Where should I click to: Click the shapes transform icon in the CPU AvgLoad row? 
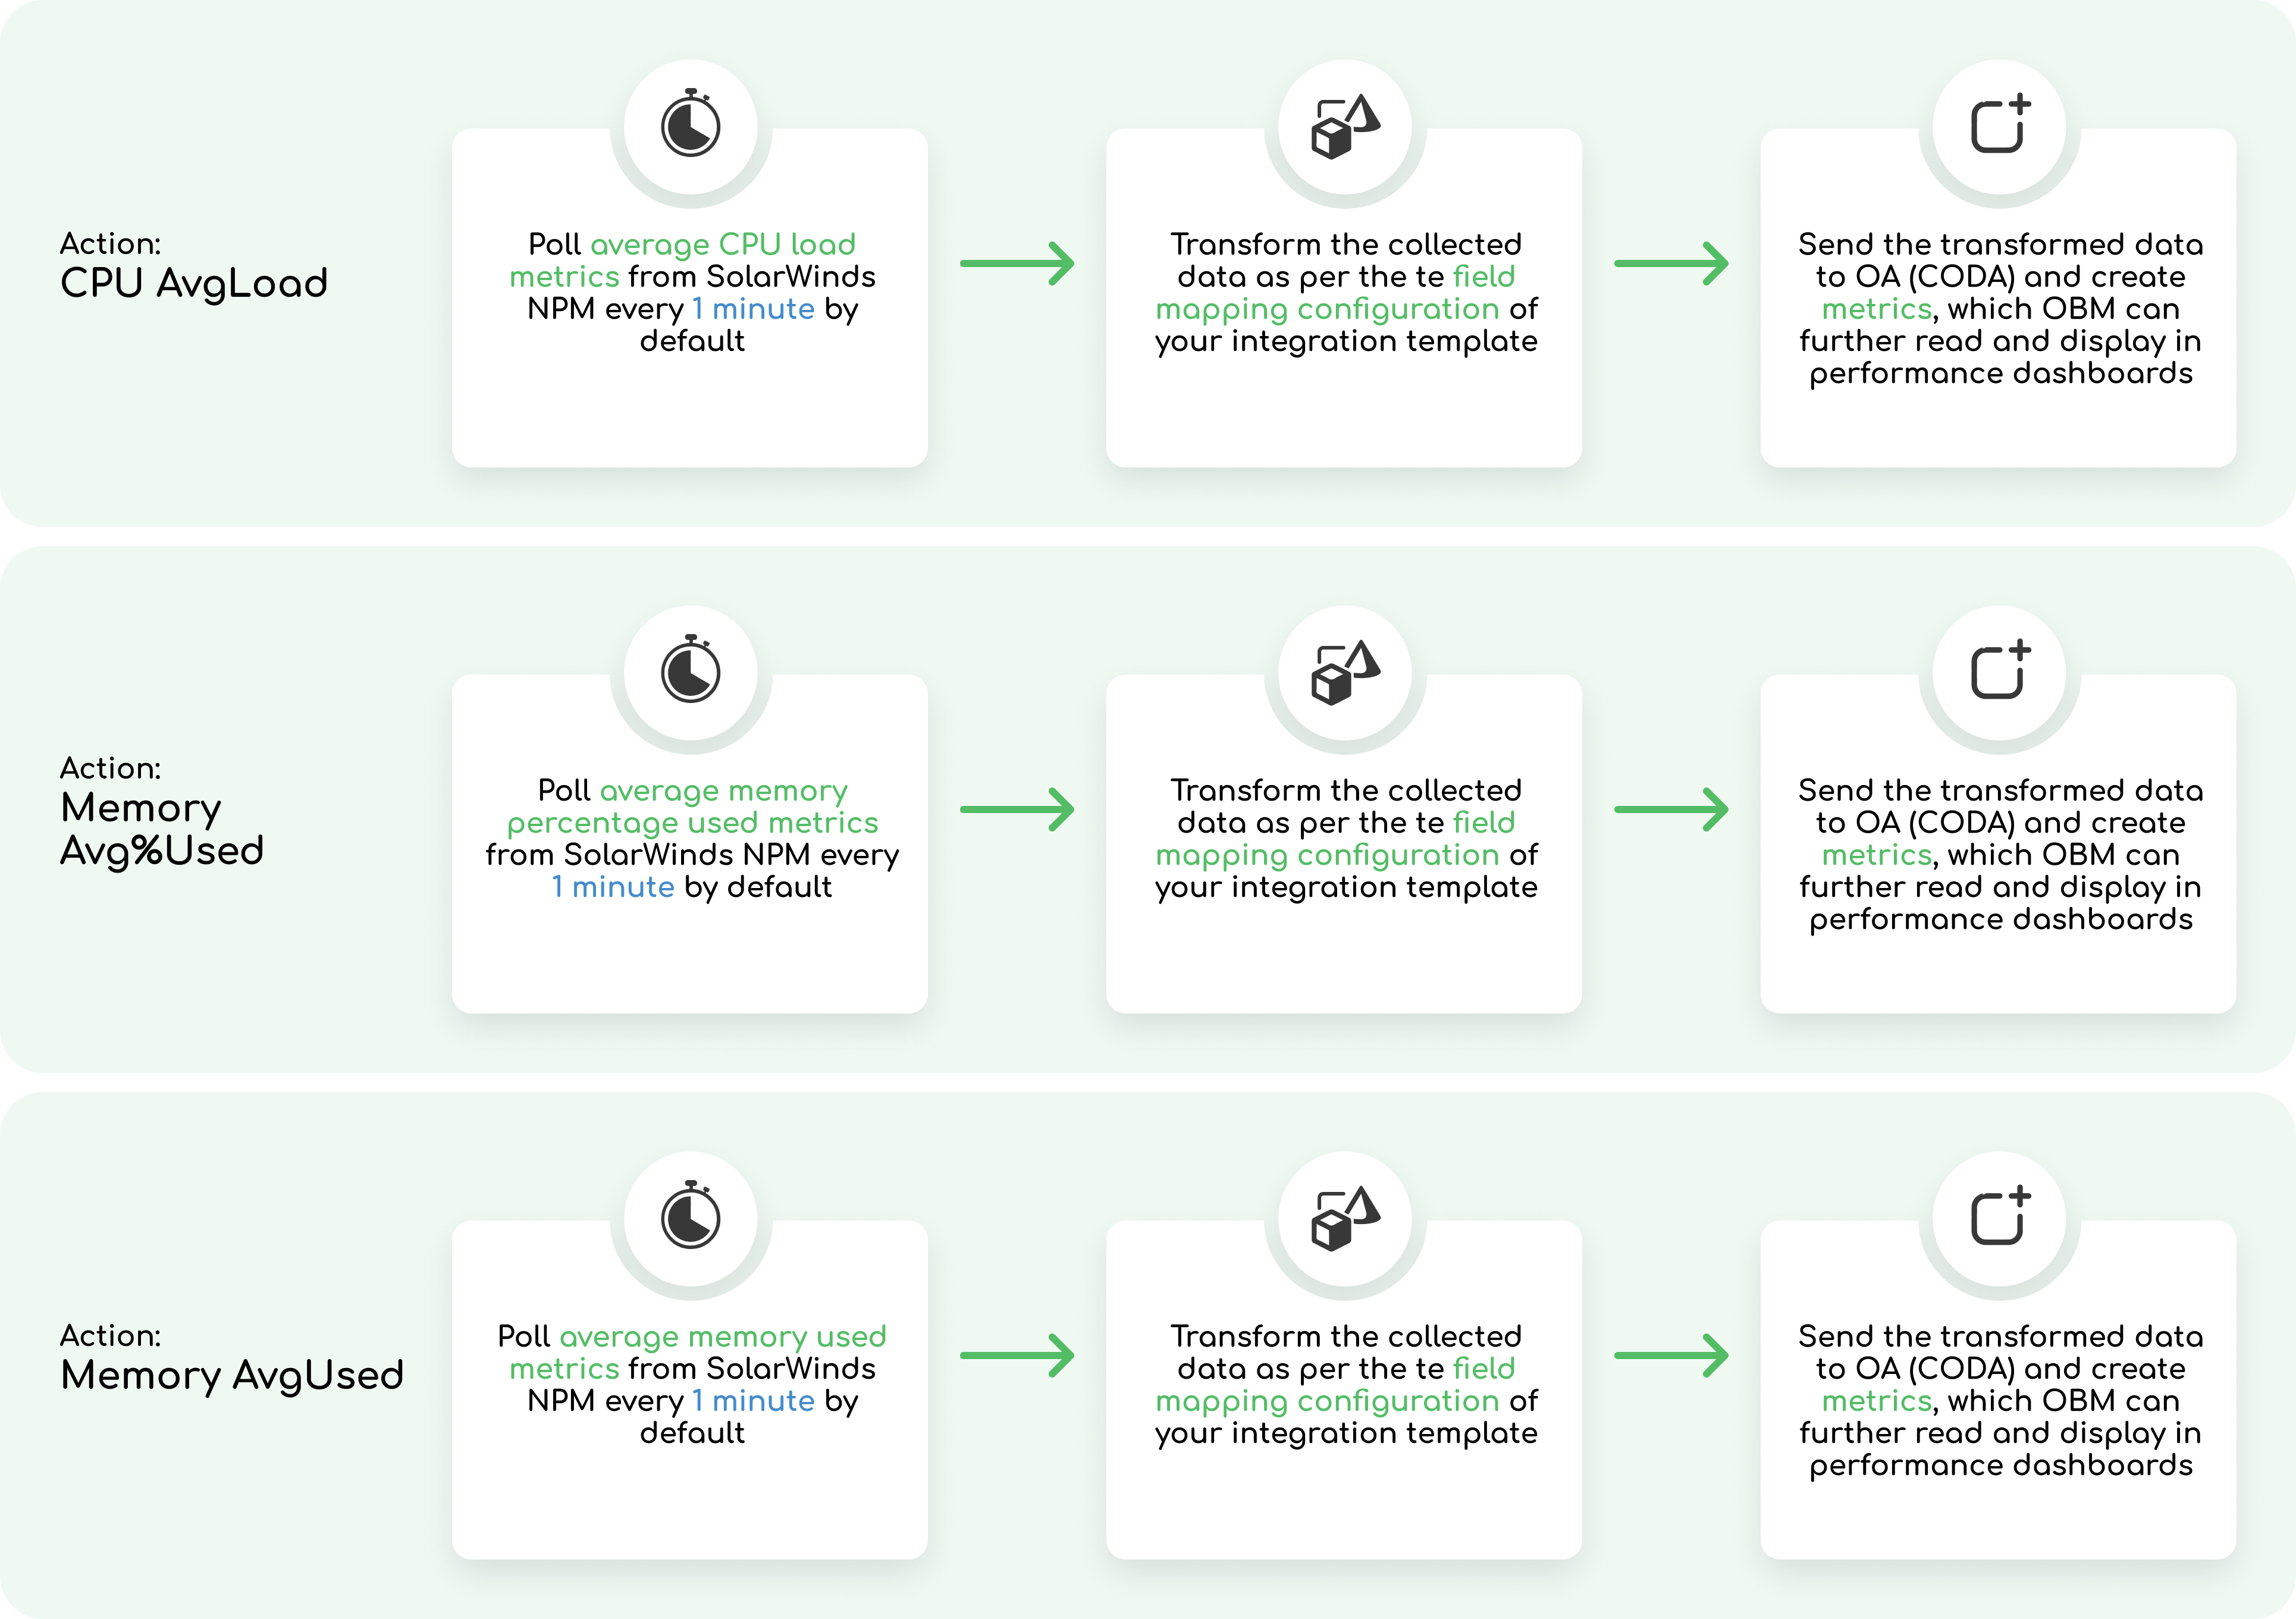[1345, 126]
